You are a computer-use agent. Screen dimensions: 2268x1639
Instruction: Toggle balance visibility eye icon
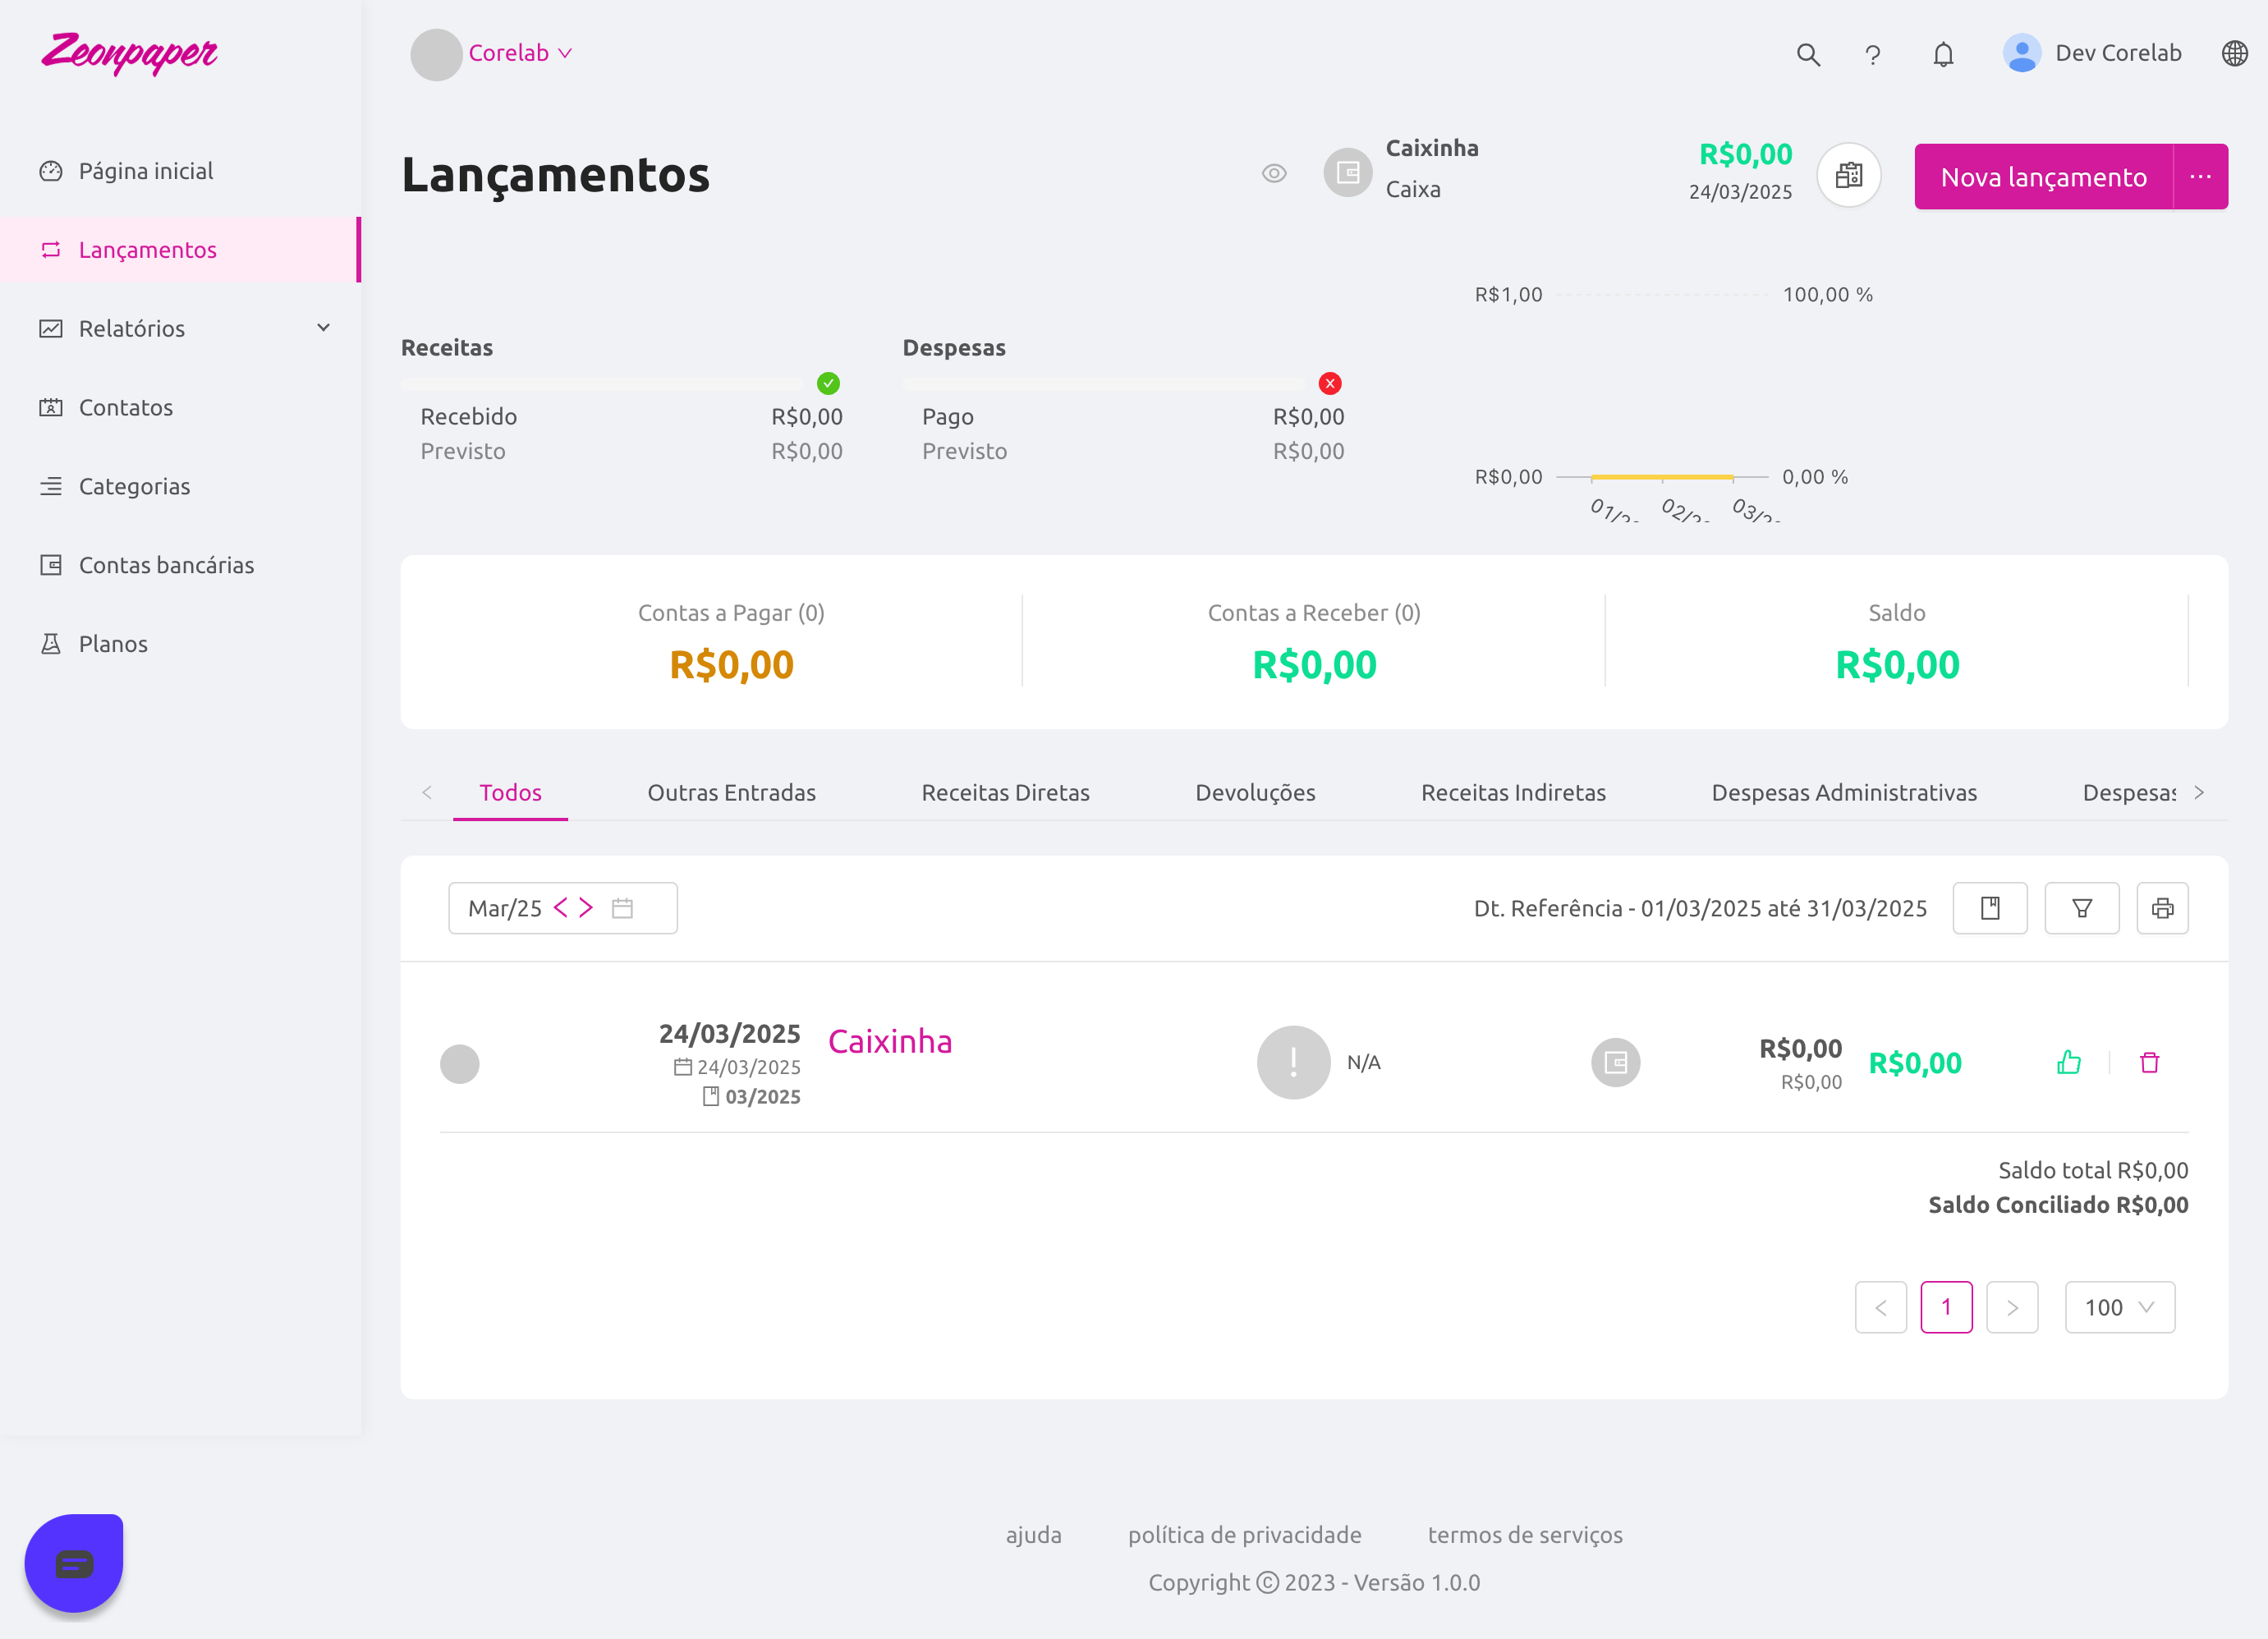(x=1273, y=174)
